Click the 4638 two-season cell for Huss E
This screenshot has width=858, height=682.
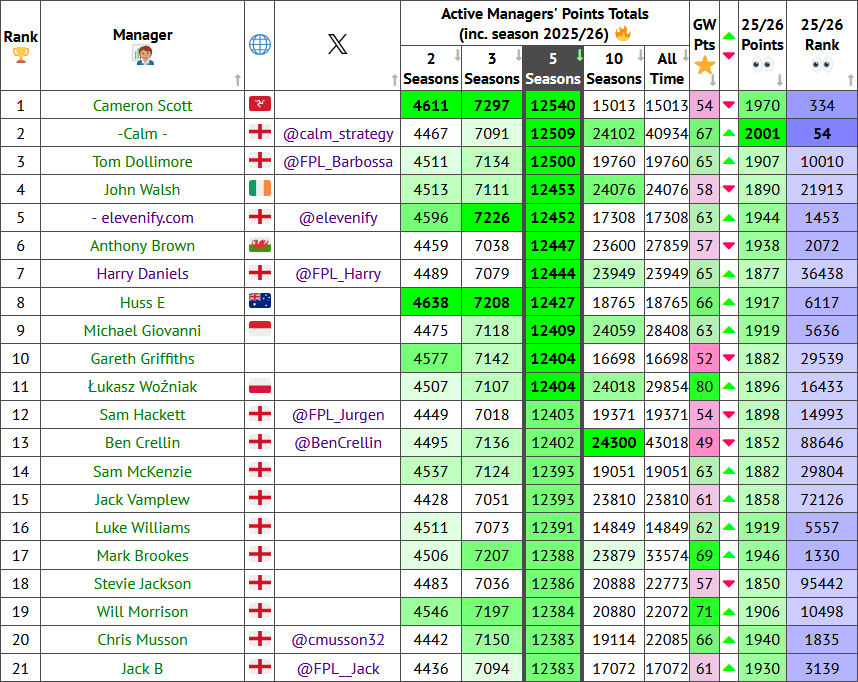[x=431, y=302]
